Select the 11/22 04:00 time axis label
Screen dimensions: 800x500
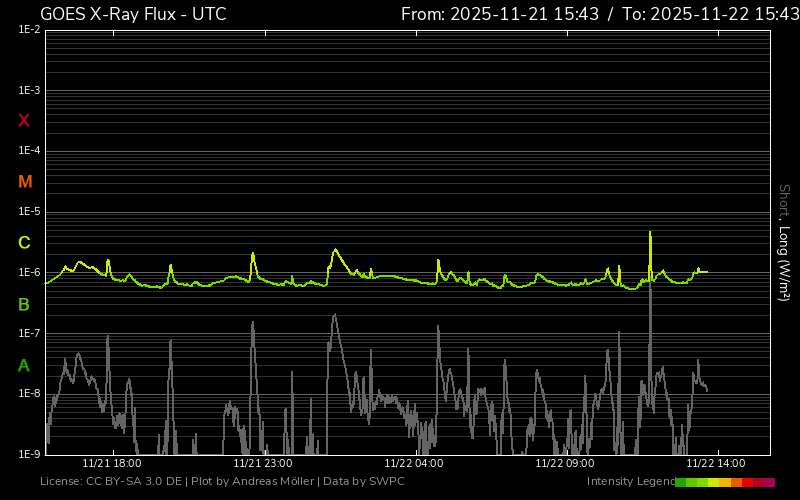point(413,463)
